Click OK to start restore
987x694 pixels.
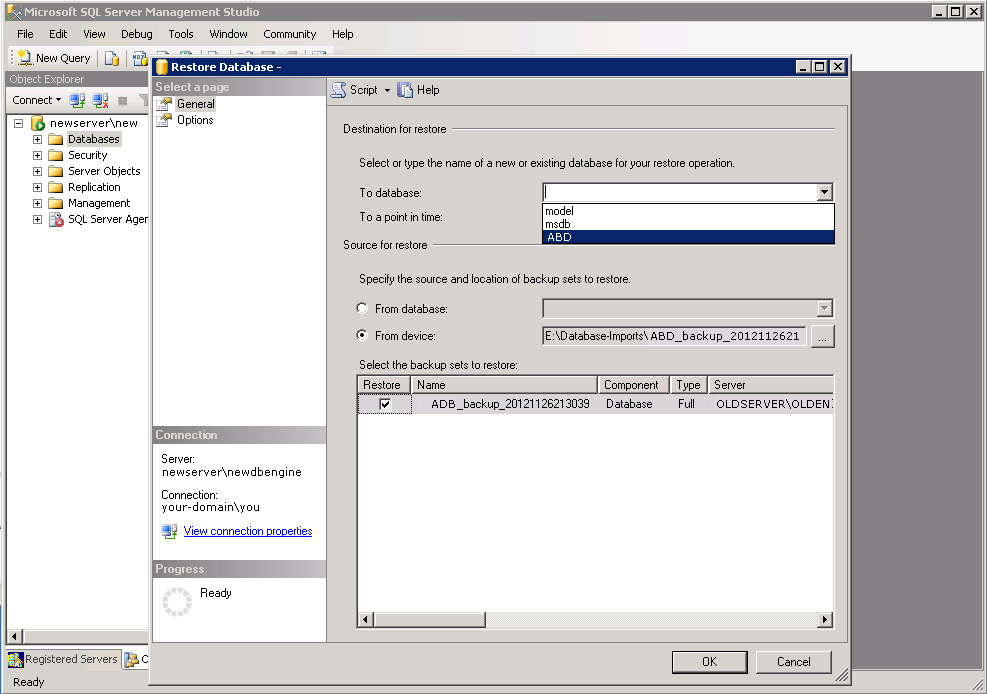tap(709, 662)
